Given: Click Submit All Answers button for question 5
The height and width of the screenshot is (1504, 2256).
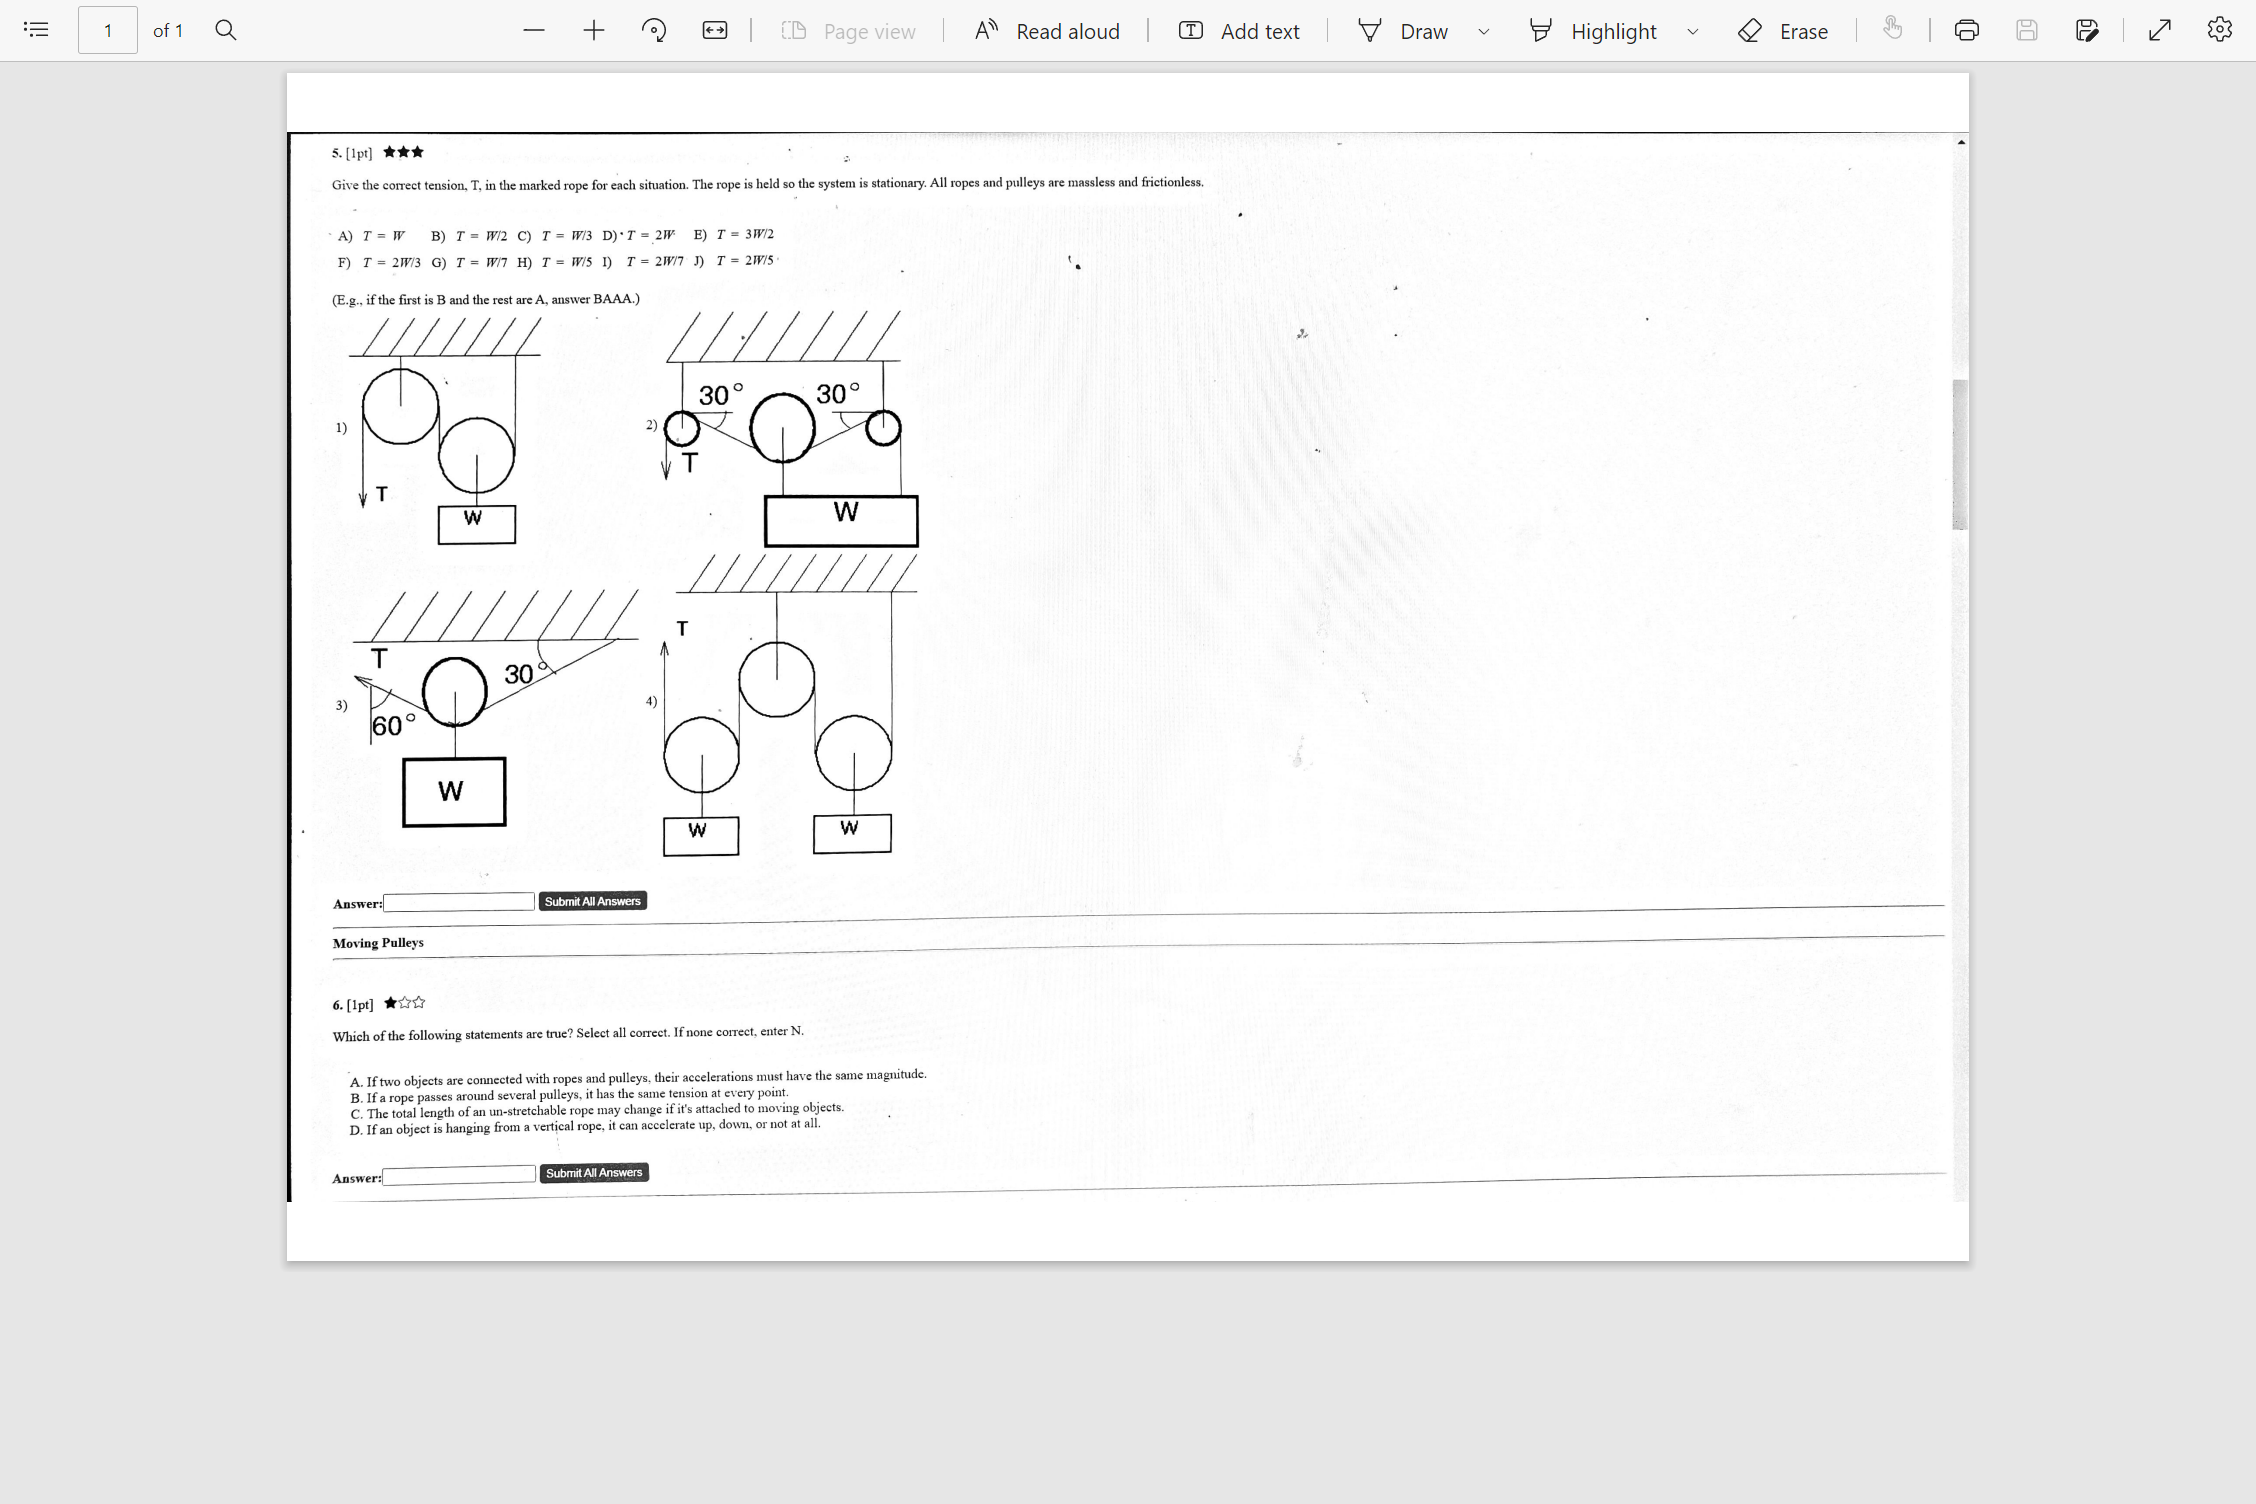Looking at the screenshot, I should point(594,901).
